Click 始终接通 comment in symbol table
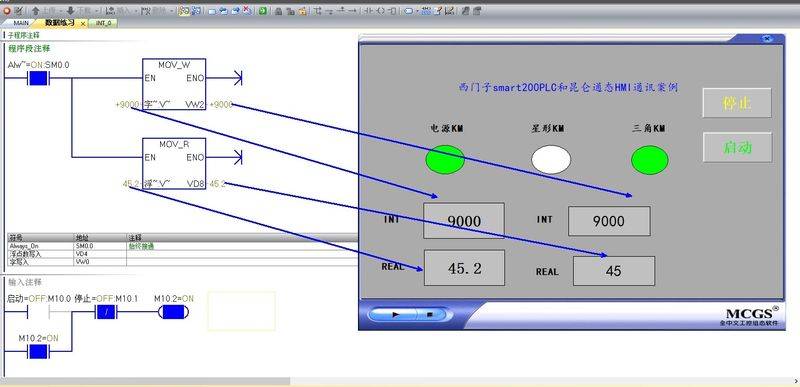The image size is (800, 387). coord(141,246)
